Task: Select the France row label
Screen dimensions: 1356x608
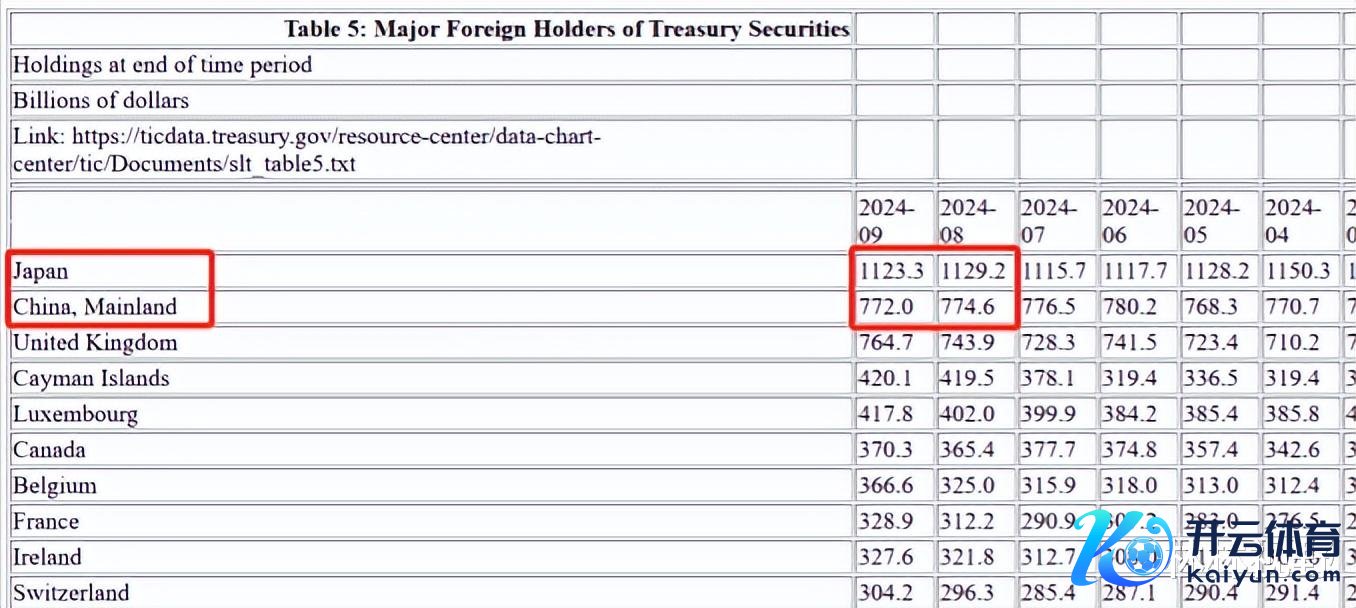Action: [46, 522]
